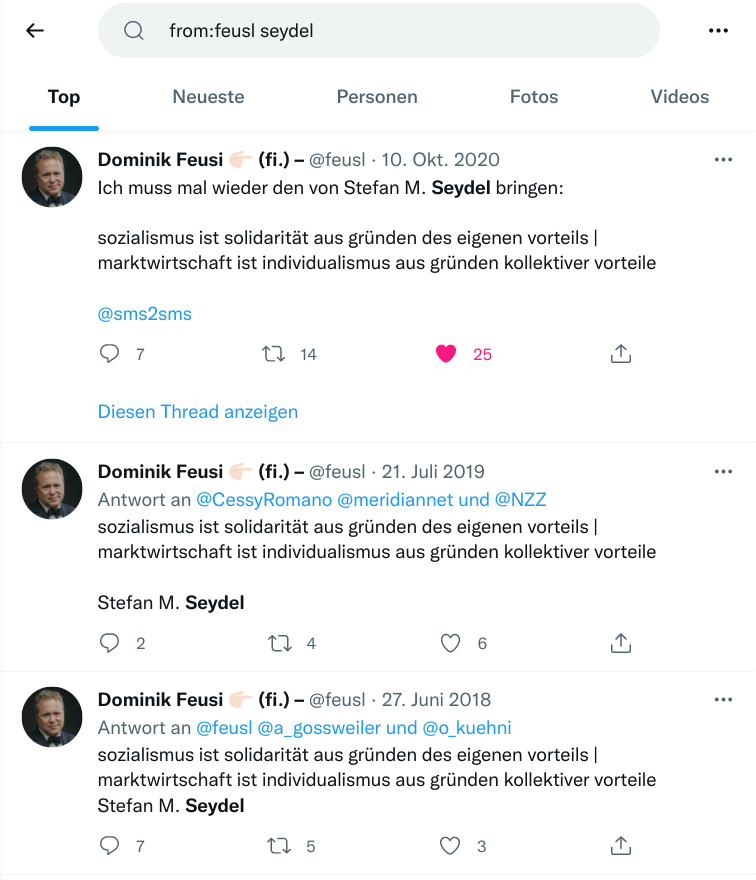
Task: Share the 10. Okt. 2020 tweet
Action: (x=620, y=354)
